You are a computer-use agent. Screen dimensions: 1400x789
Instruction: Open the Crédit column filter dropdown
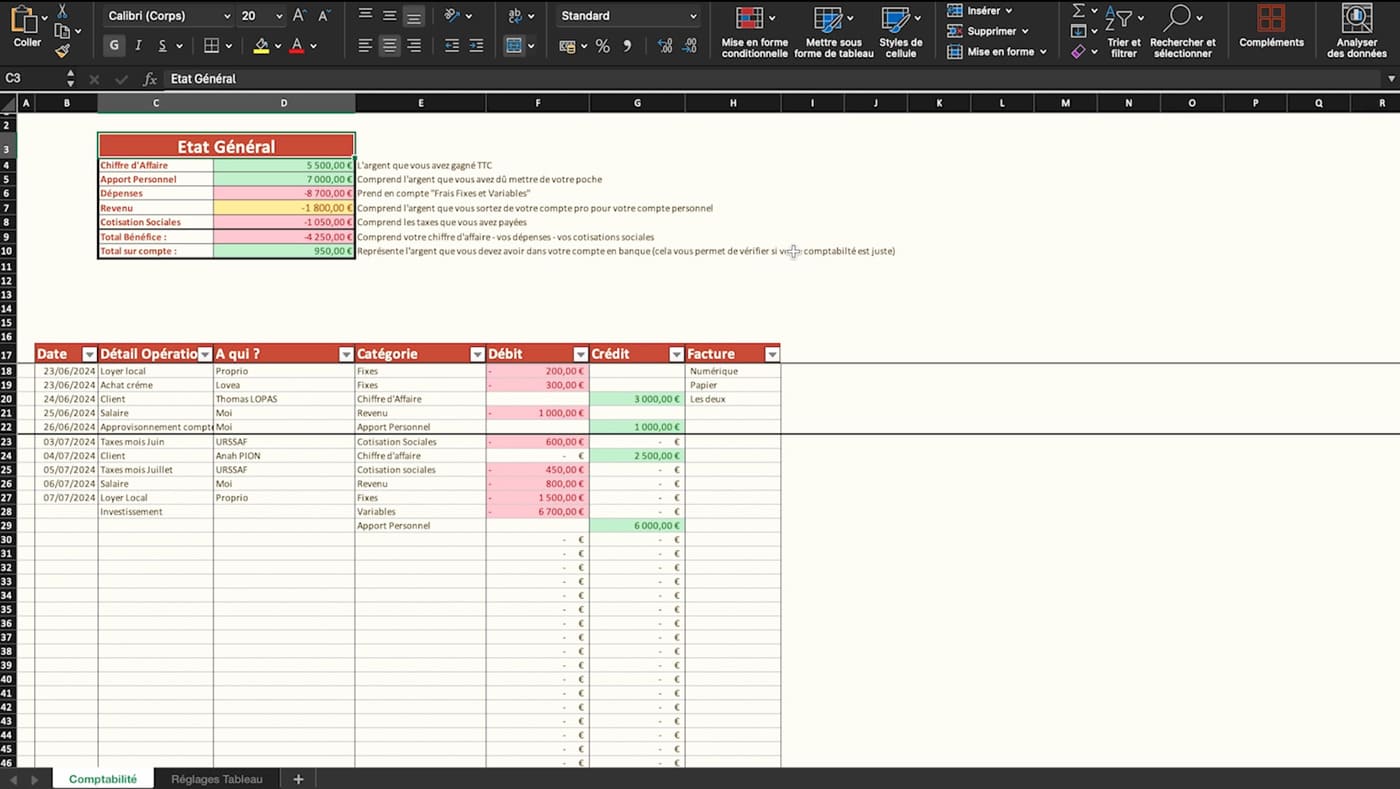click(676, 354)
